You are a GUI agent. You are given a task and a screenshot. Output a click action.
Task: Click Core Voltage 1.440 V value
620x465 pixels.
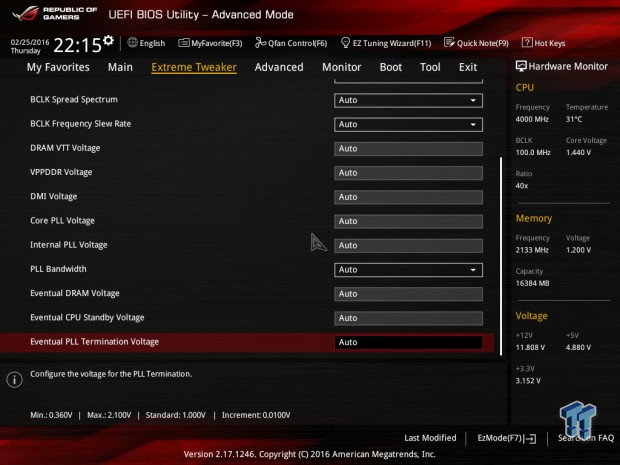click(x=578, y=152)
